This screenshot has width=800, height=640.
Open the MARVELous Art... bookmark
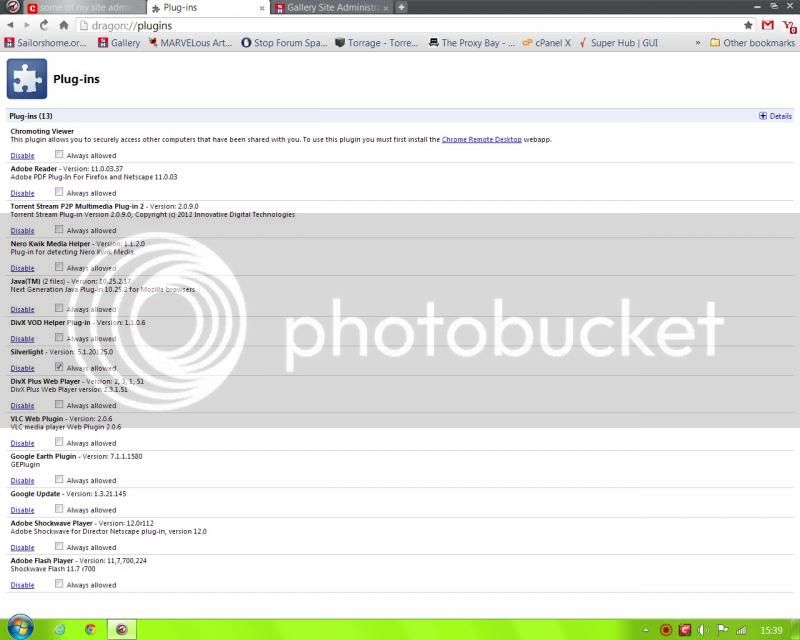(190, 43)
